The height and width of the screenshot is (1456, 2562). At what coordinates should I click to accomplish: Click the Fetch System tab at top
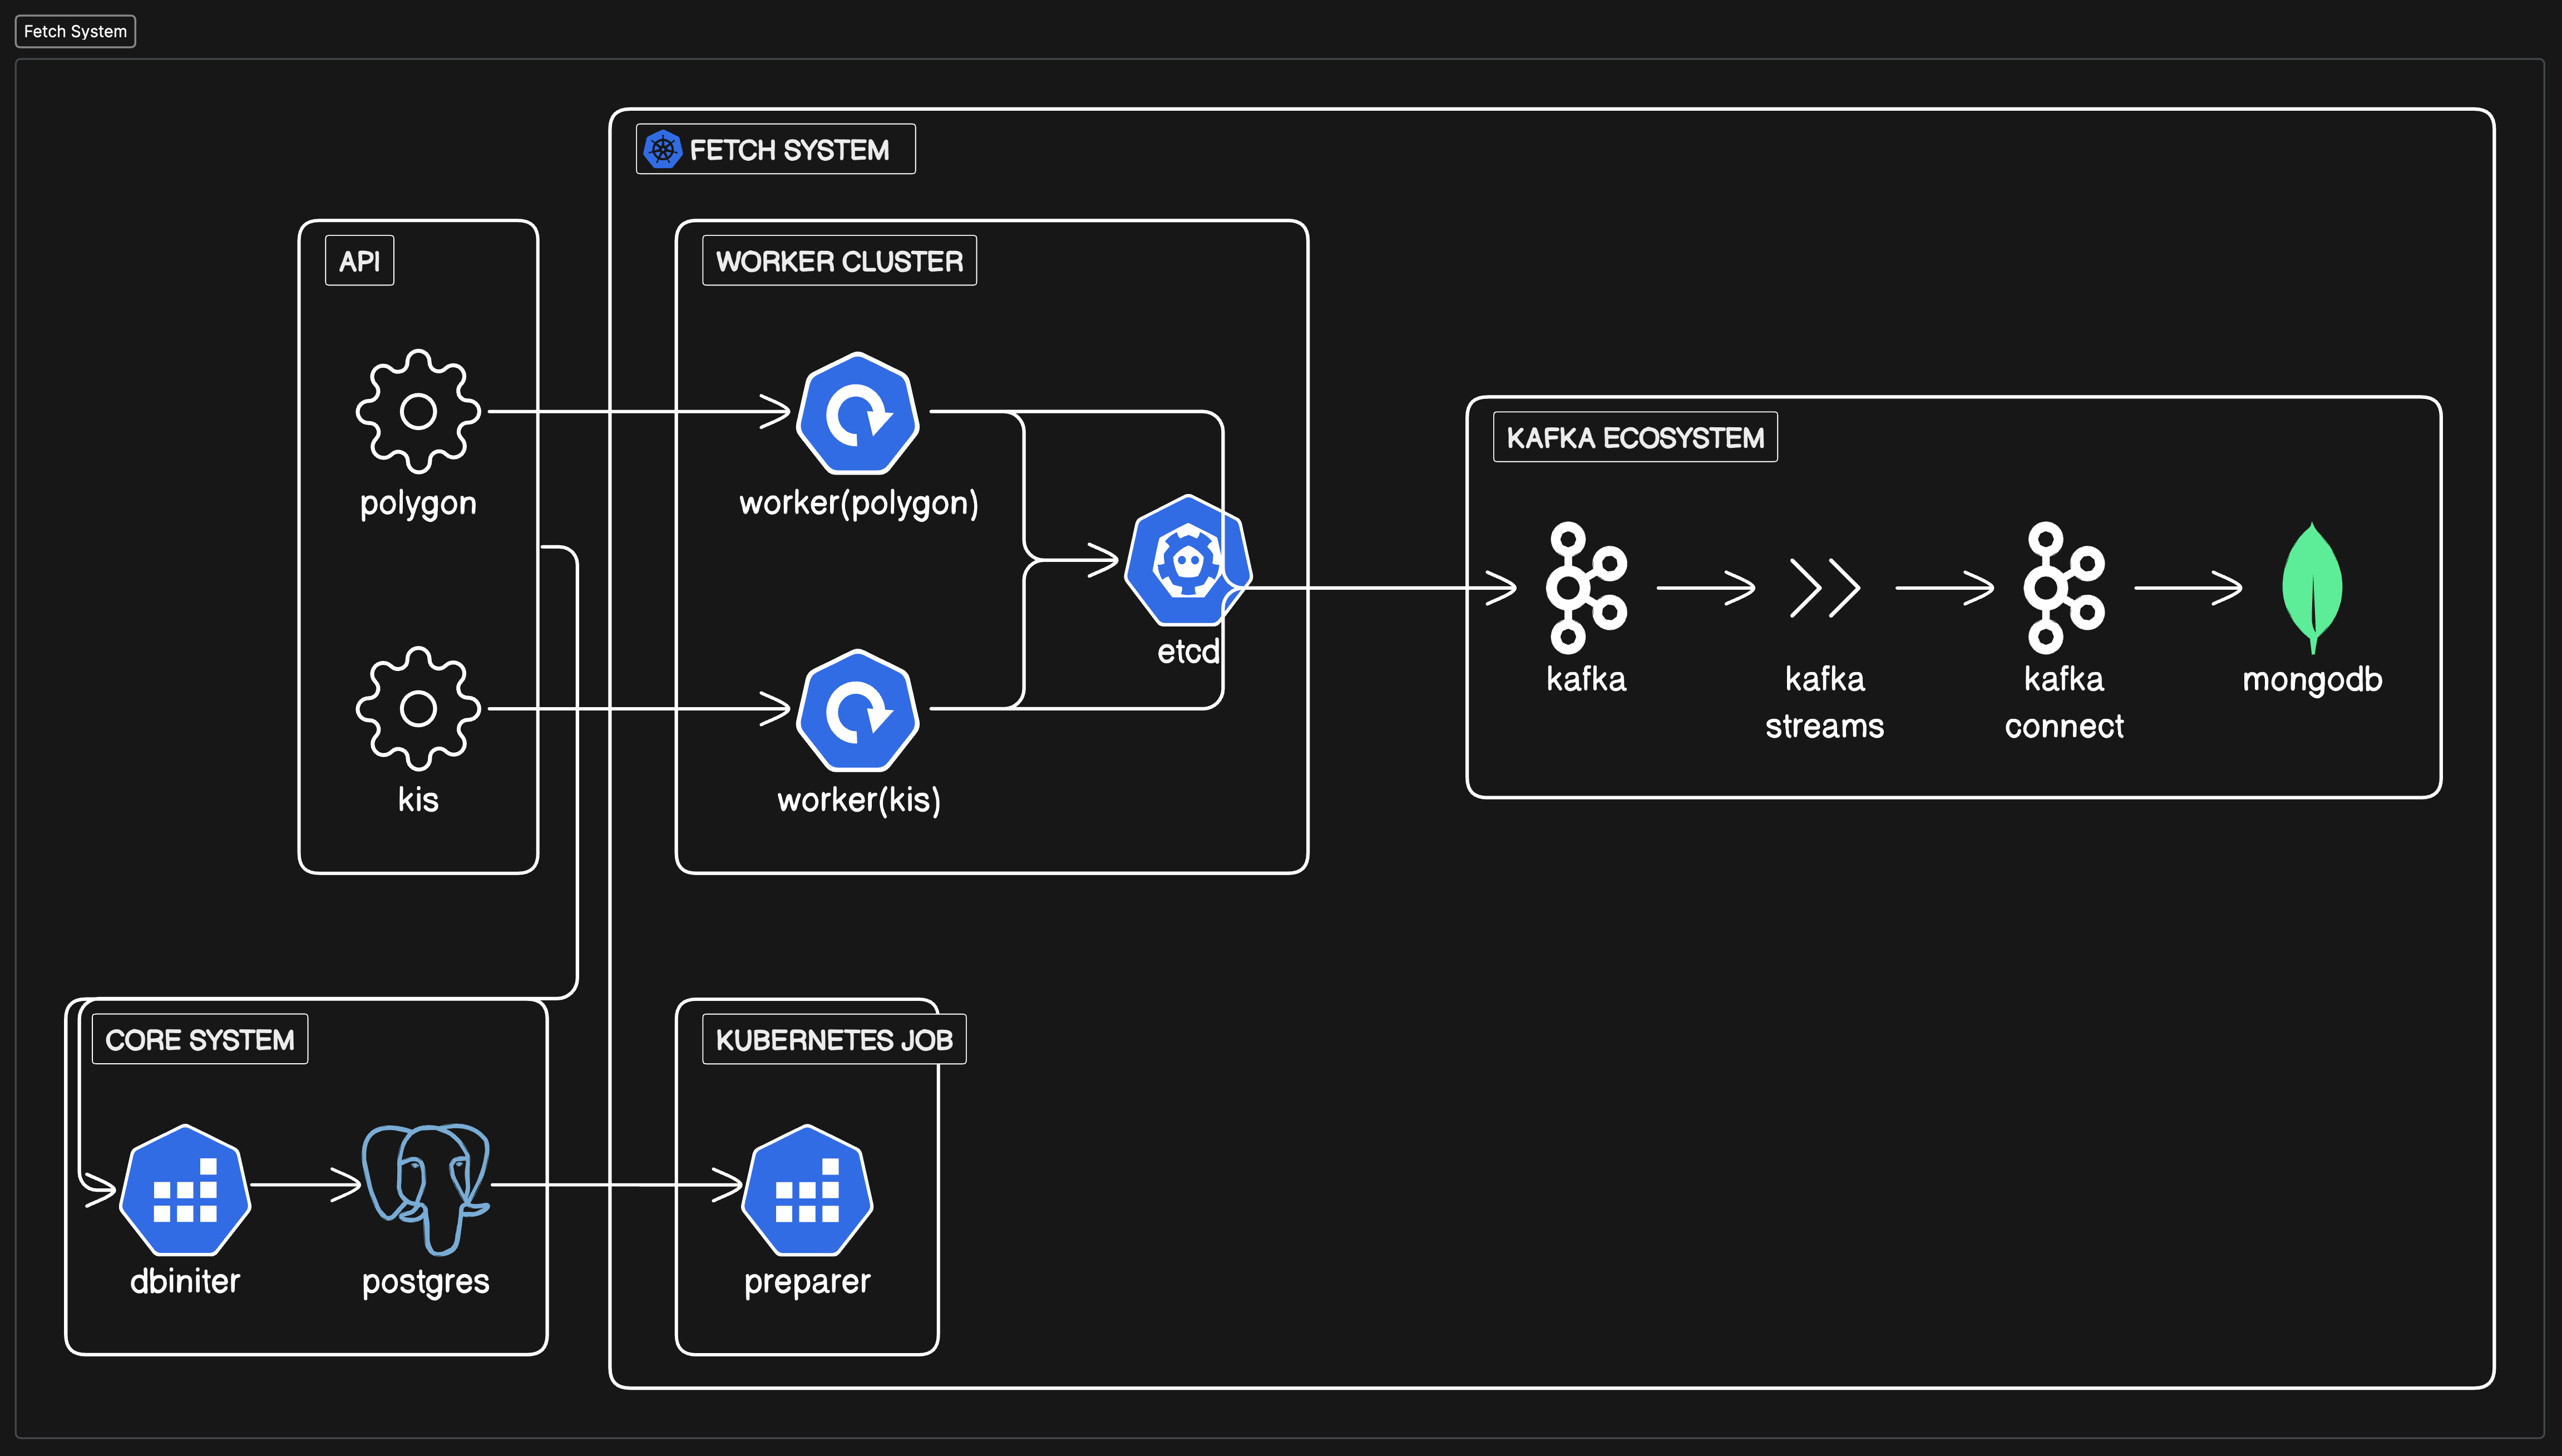(75, 31)
